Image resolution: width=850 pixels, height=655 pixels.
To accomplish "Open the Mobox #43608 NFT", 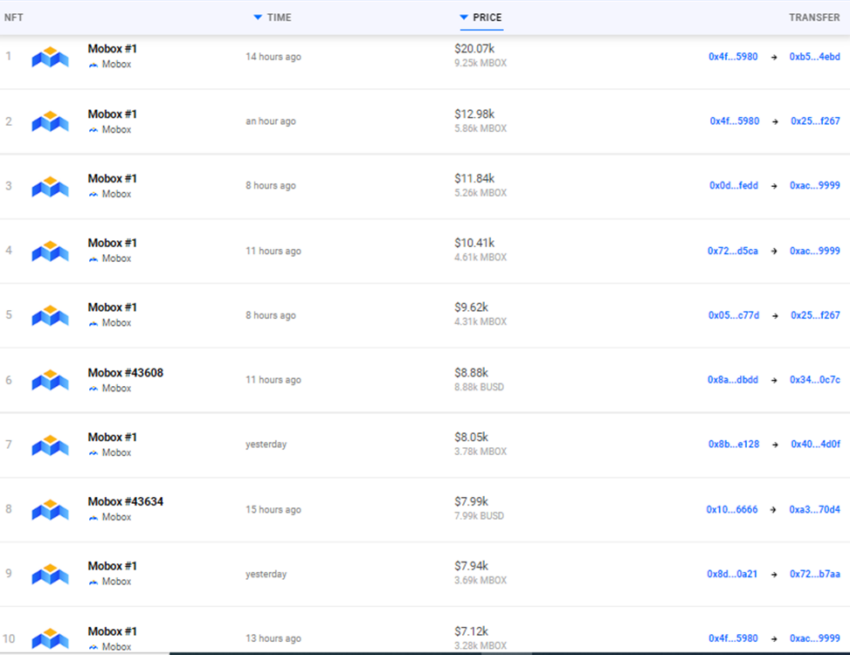I will pos(125,373).
